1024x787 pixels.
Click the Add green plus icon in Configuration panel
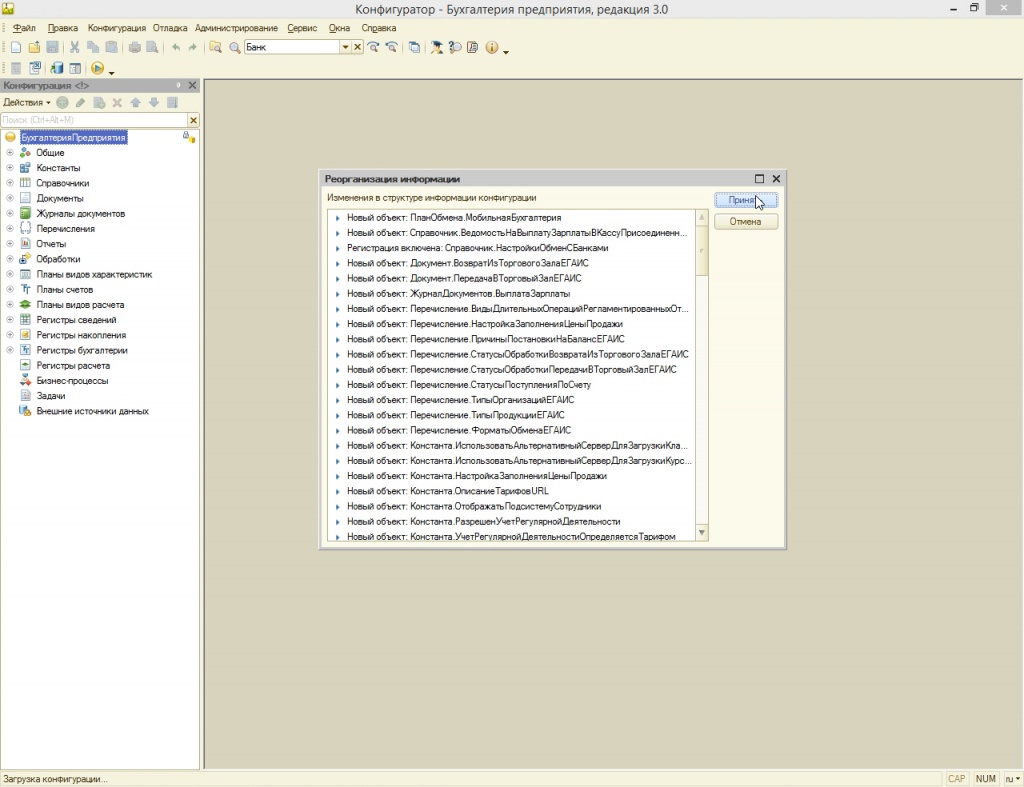click(x=62, y=103)
